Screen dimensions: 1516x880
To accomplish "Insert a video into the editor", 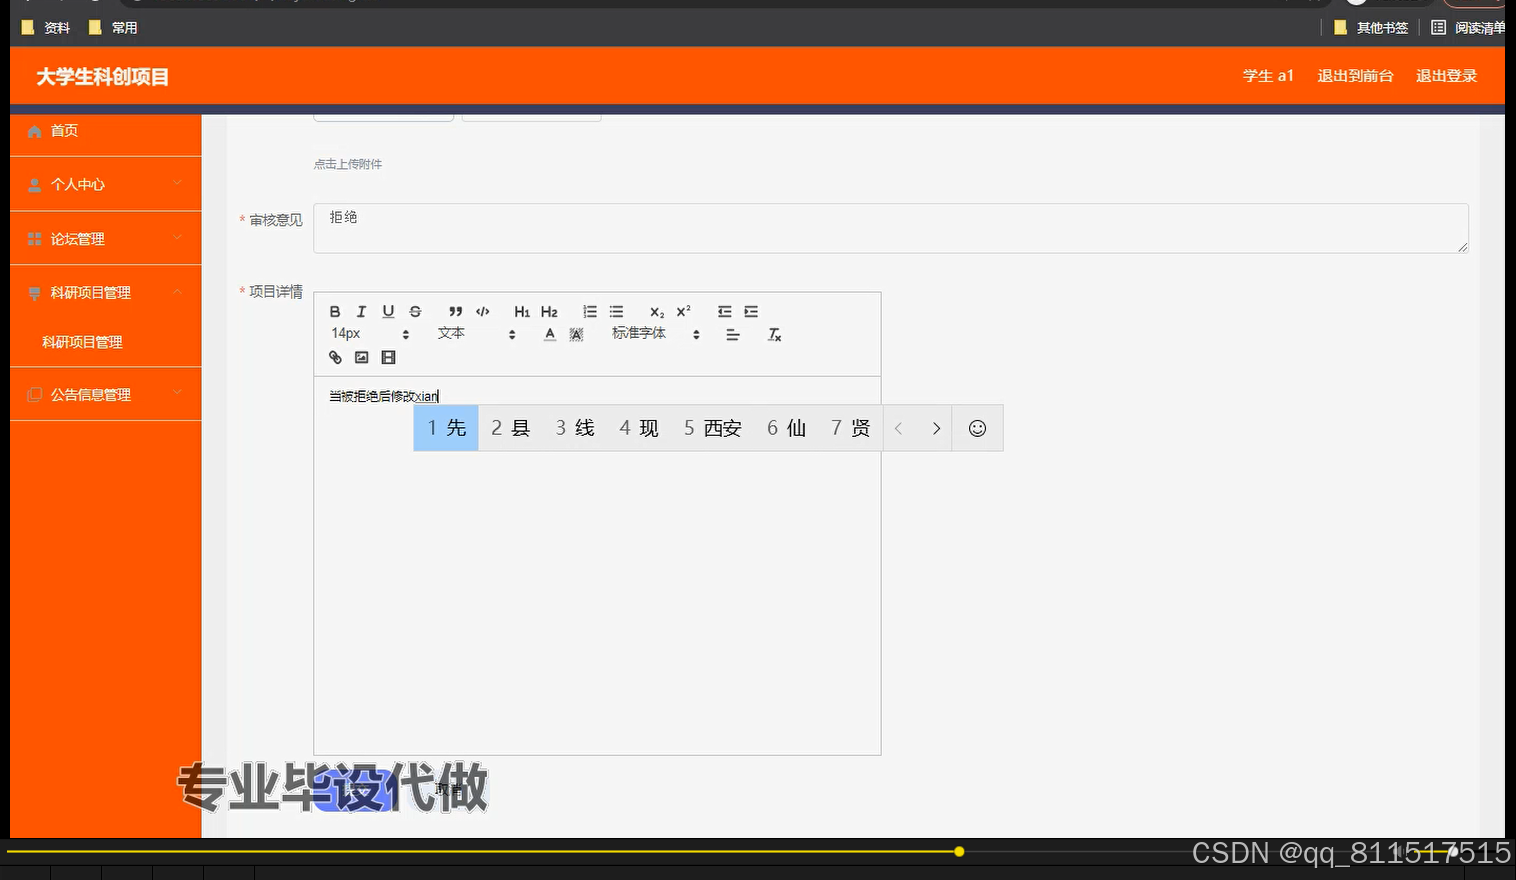I will point(389,358).
